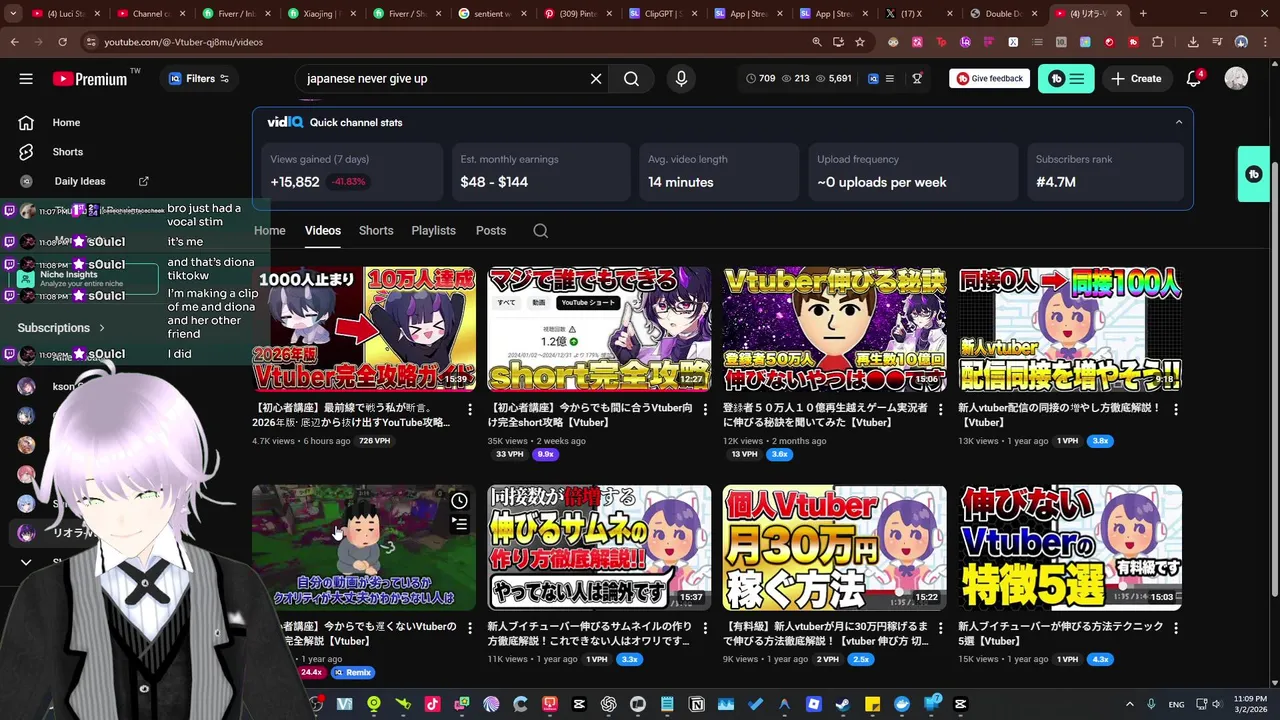Open the Playlists tab
The image size is (1280, 720).
(x=433, y=230)
